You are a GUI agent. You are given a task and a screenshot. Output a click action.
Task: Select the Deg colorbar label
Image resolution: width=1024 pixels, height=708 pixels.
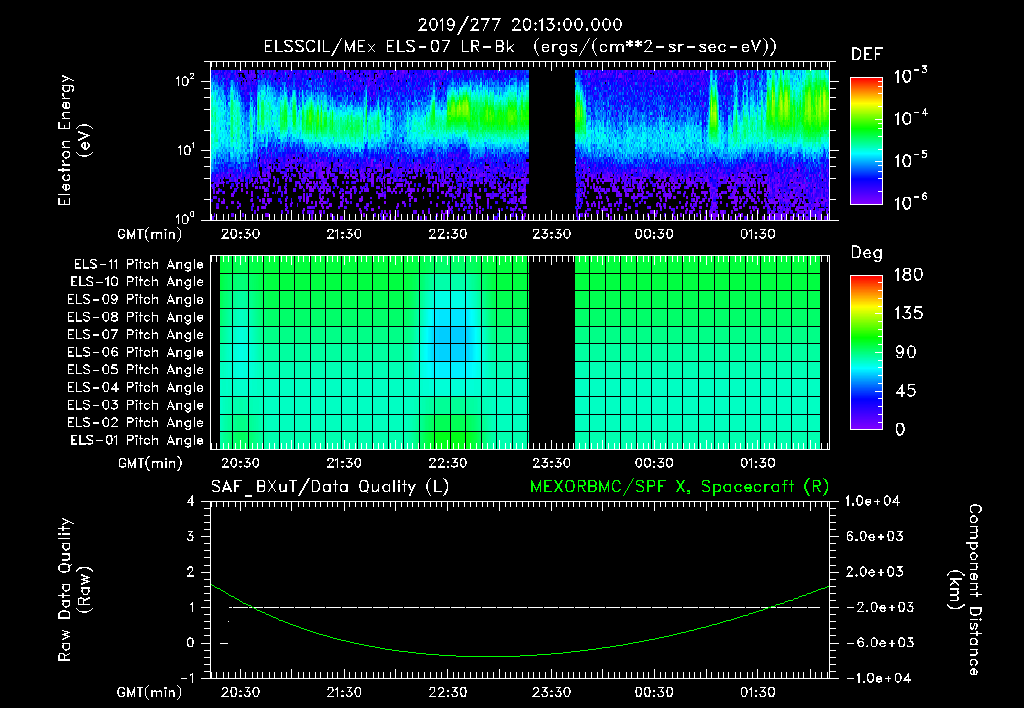click(x=867, y=253)
